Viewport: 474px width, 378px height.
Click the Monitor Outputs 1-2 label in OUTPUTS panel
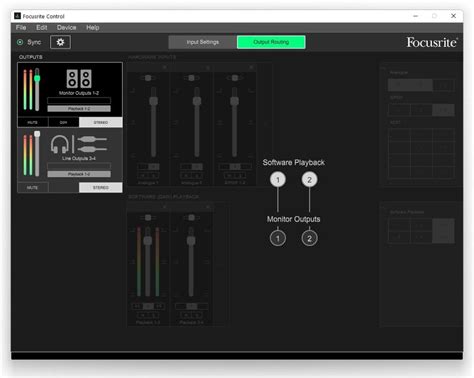[x=79, y=93]
